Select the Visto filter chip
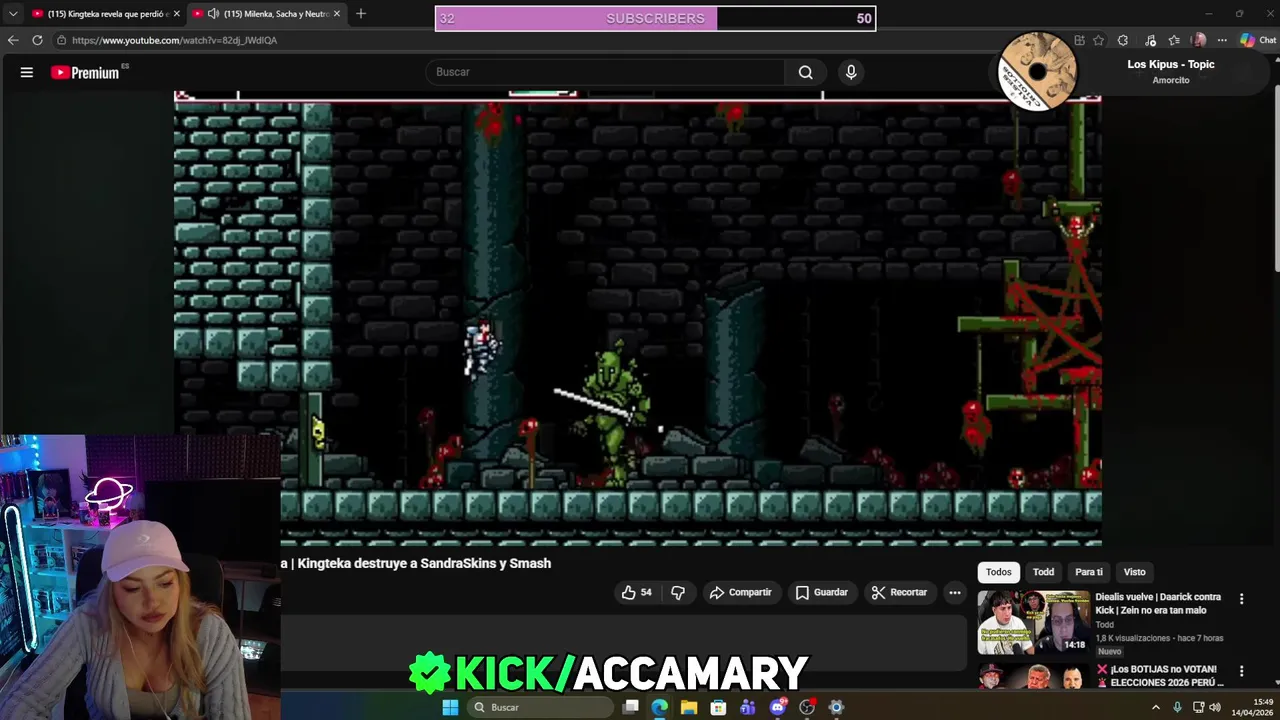 tap(1134, 572)
